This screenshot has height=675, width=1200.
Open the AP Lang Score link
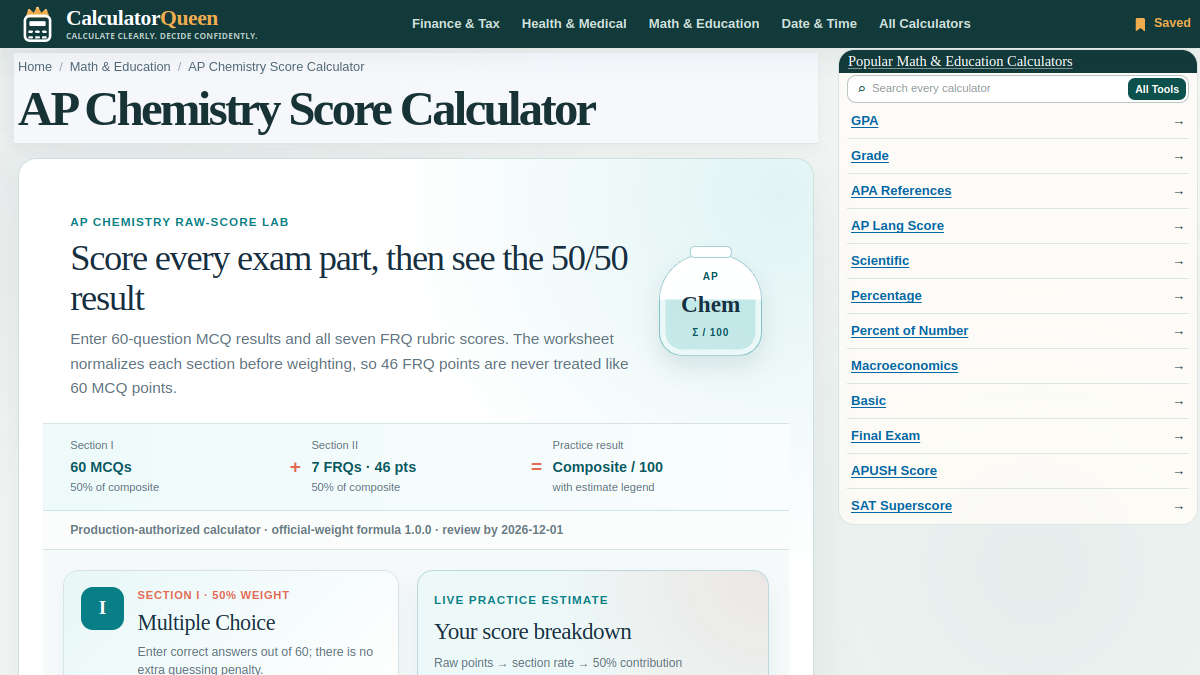[897, 226]
